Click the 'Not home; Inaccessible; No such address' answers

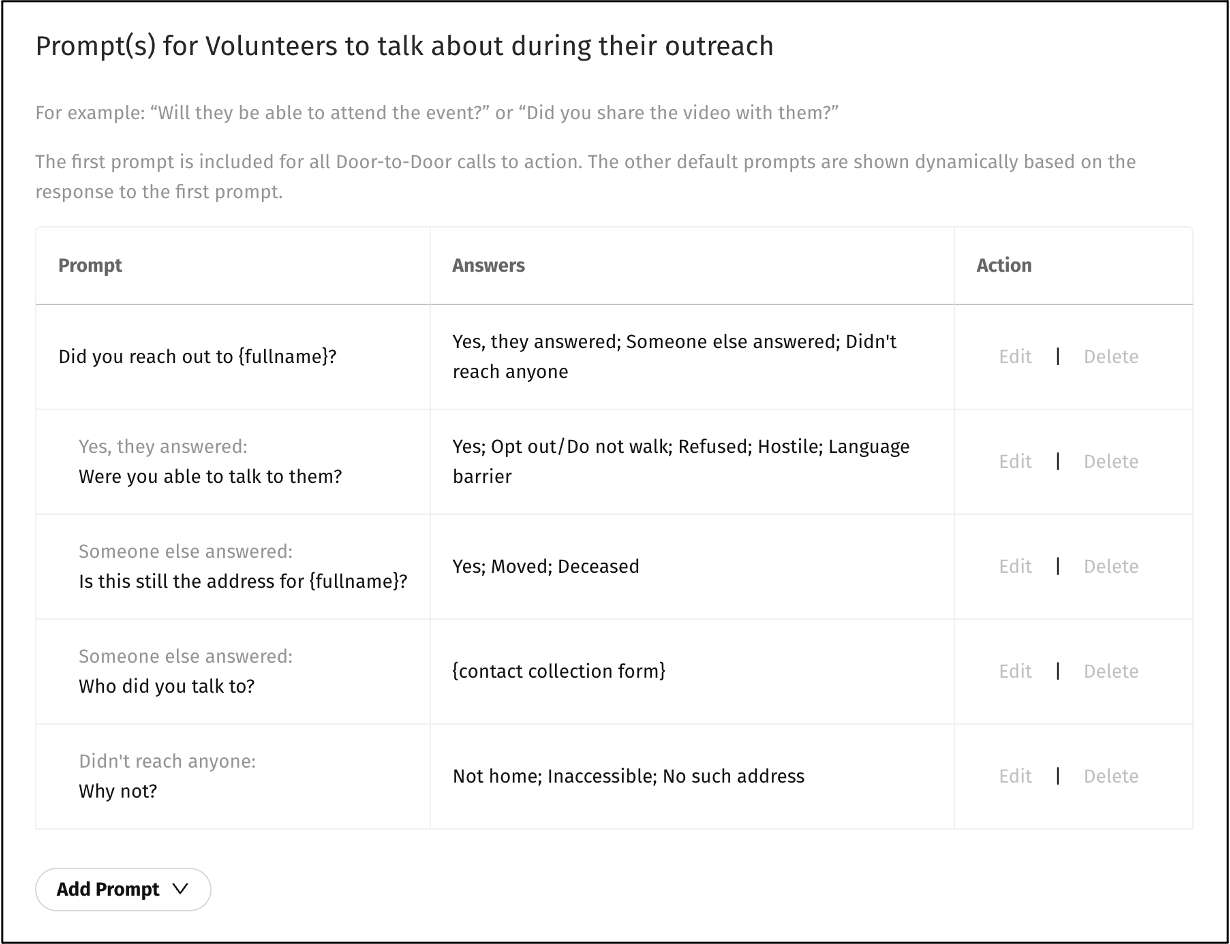click(628, 777)
